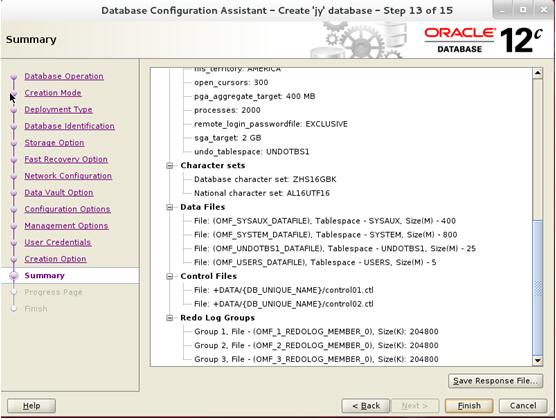Open Network Configuration step
This screenshot has width=556, height=420.
tap(68, 176)
